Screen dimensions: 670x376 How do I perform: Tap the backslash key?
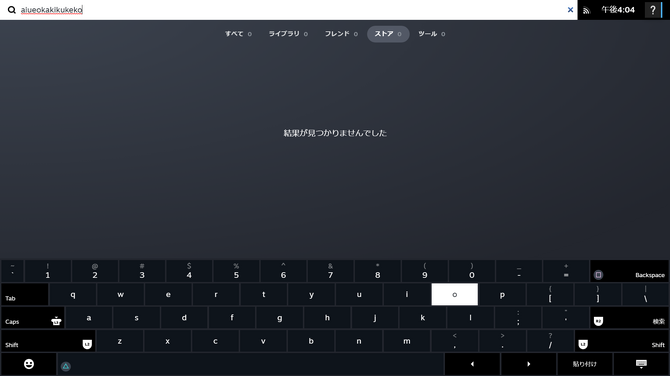646,294
